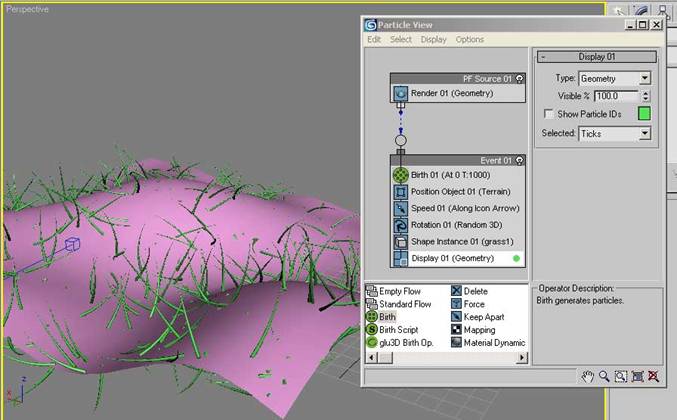Activate the Zoom Region tool
This screenshot has height=420, width=677.
[621, 376]
